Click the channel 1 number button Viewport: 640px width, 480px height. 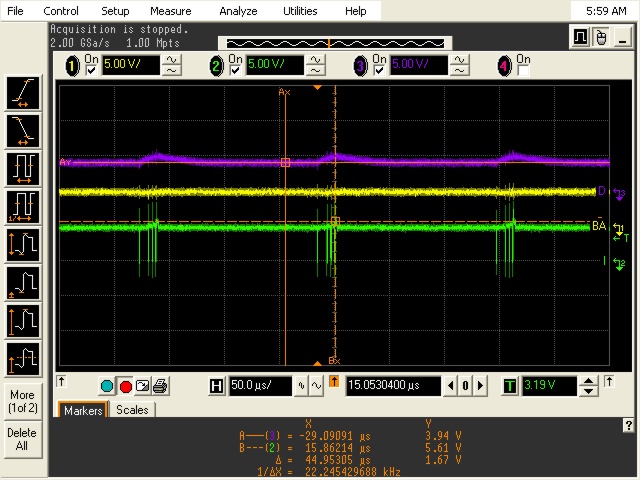coord(73,66)
